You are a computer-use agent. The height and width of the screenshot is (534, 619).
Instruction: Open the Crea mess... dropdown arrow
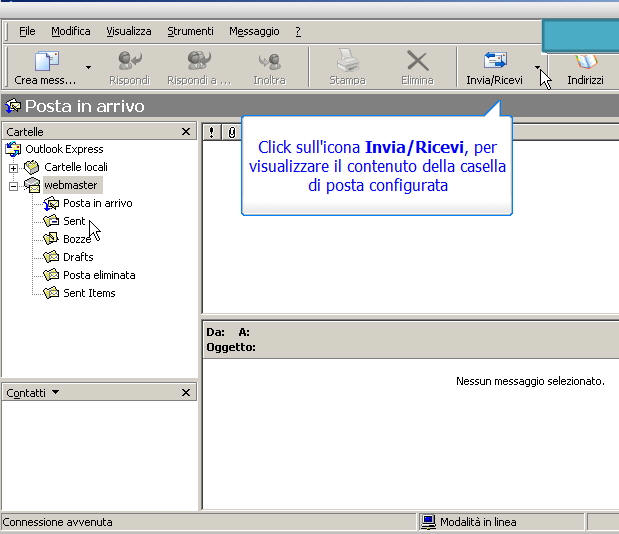tap(88, 67)
